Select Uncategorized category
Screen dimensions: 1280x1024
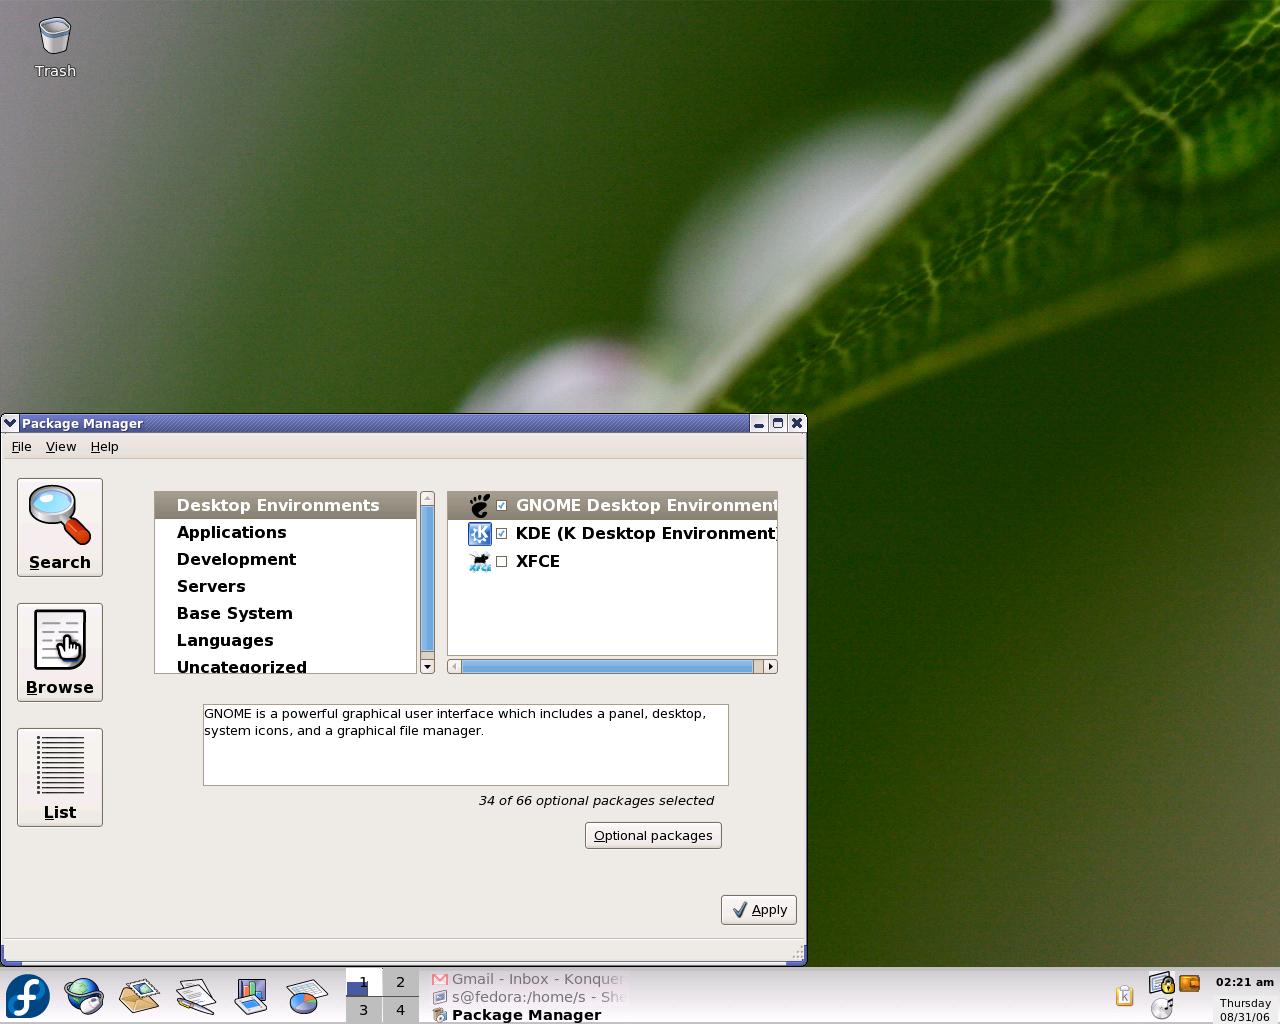[x=285, y=665]
